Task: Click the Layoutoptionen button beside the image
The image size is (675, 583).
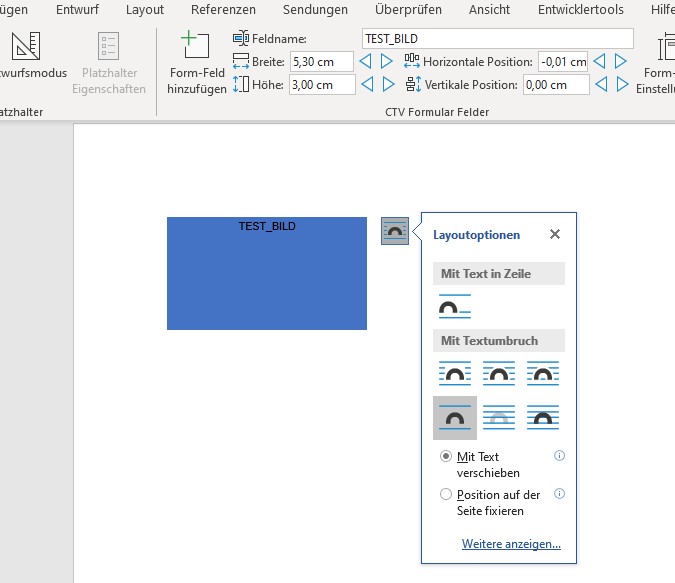Action: point(395,231)
